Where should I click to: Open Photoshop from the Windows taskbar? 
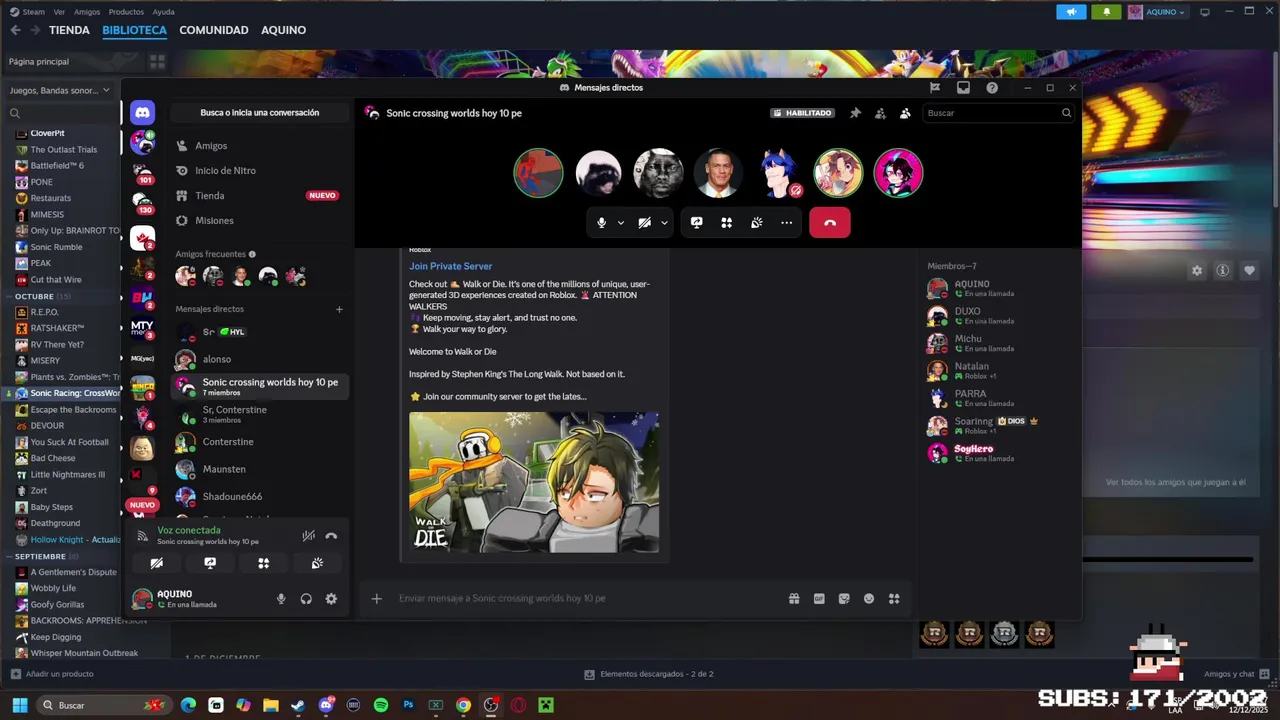coord(408,705)
